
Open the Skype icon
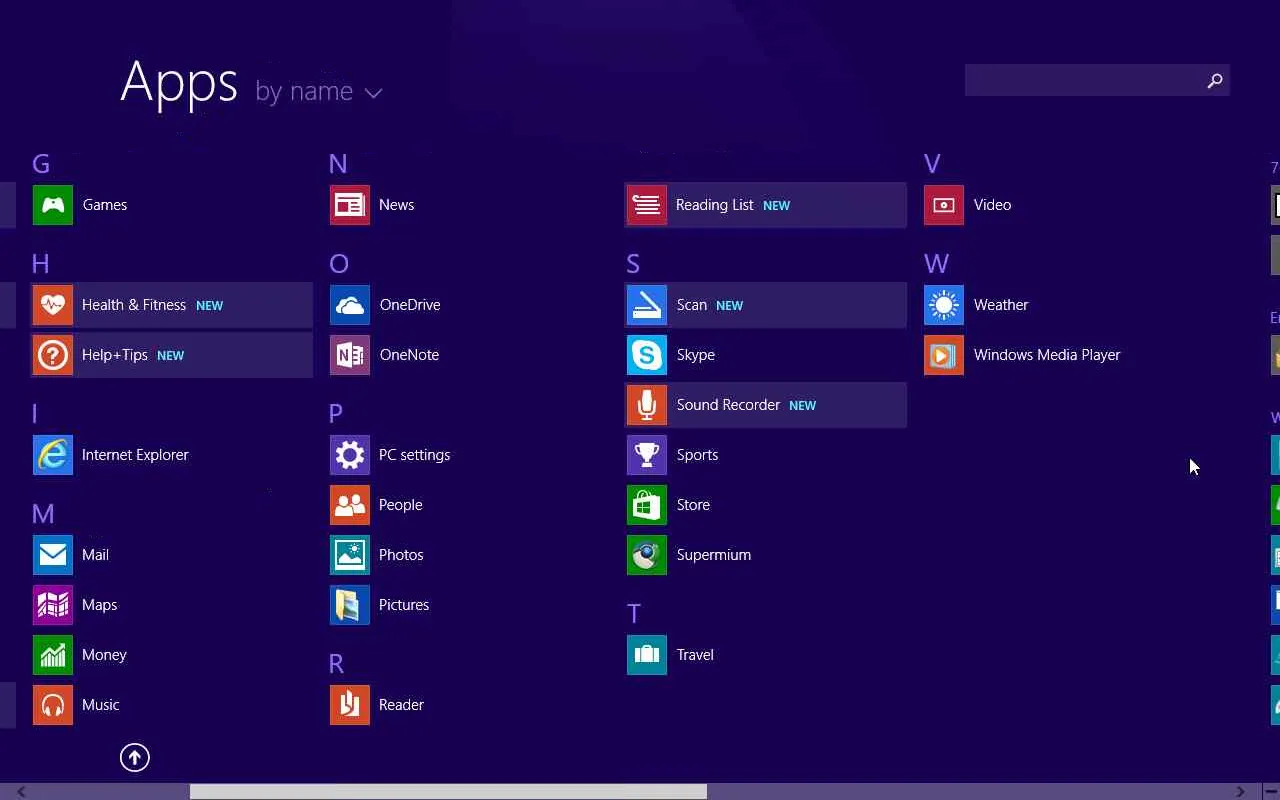click(647, 355)
